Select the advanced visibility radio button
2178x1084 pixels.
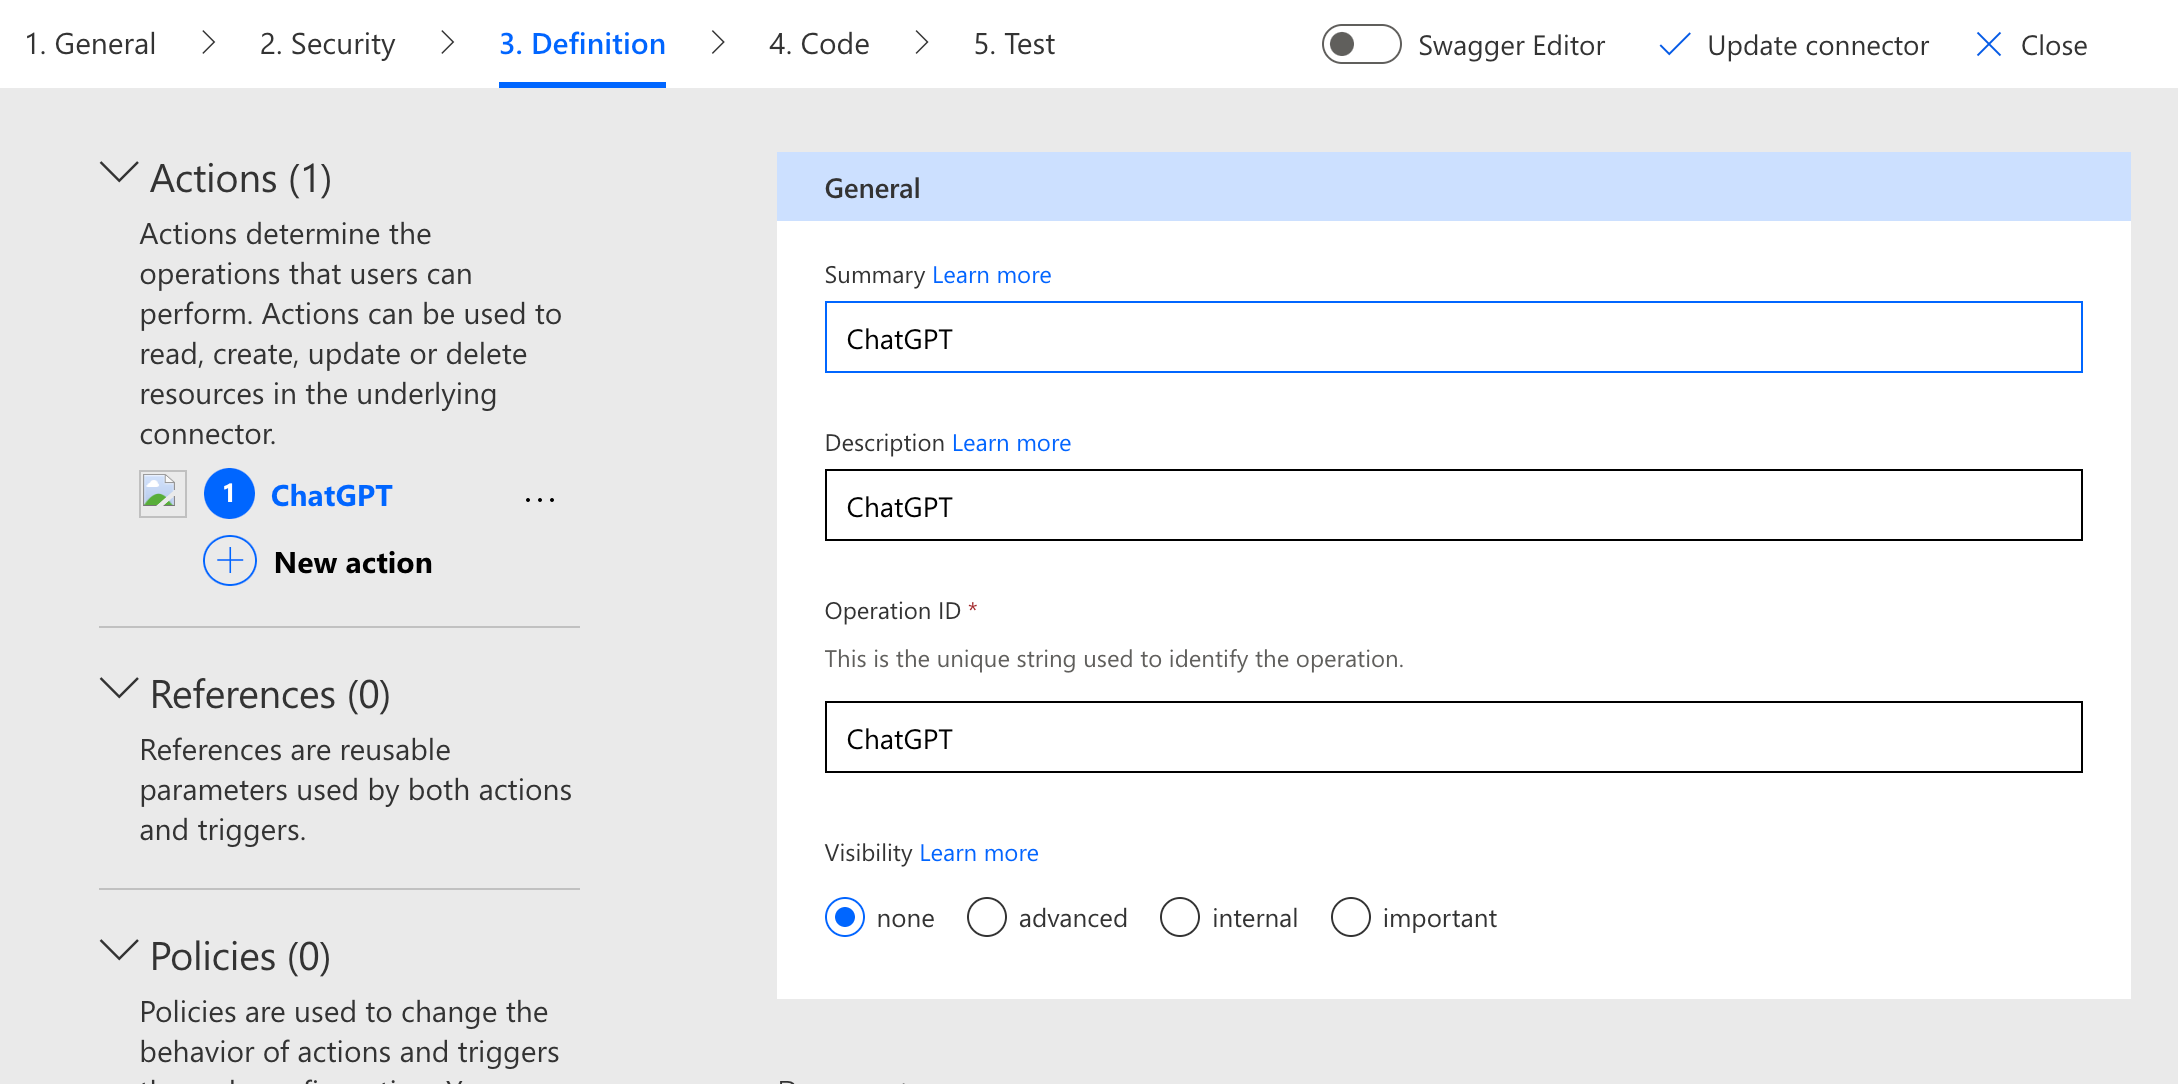pos(986,917)
